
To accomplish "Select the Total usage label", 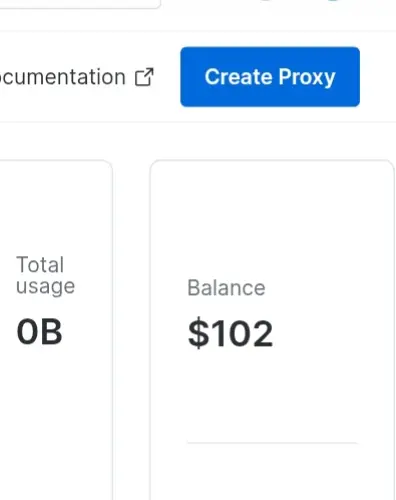I will (45, 275).
